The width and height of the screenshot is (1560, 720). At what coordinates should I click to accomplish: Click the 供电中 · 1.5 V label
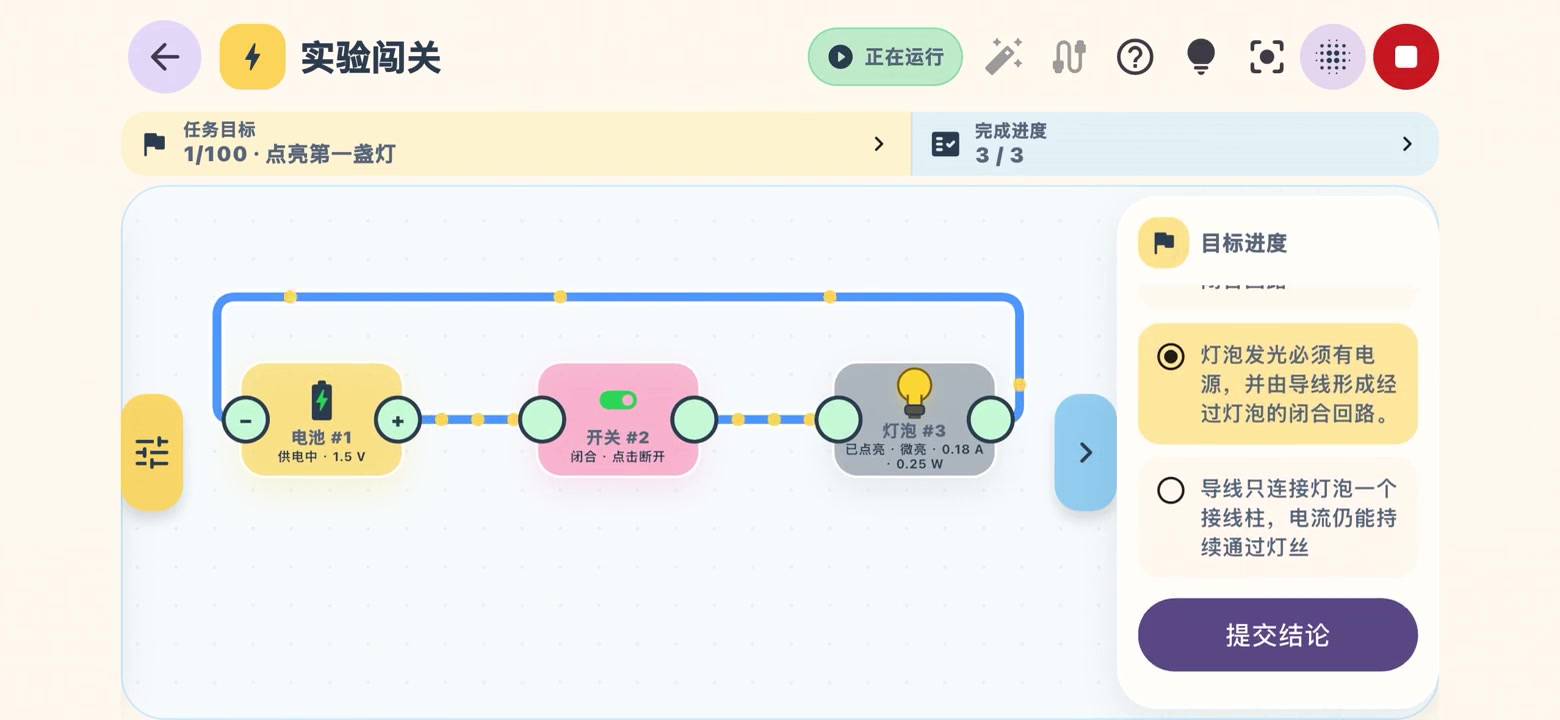321,457
